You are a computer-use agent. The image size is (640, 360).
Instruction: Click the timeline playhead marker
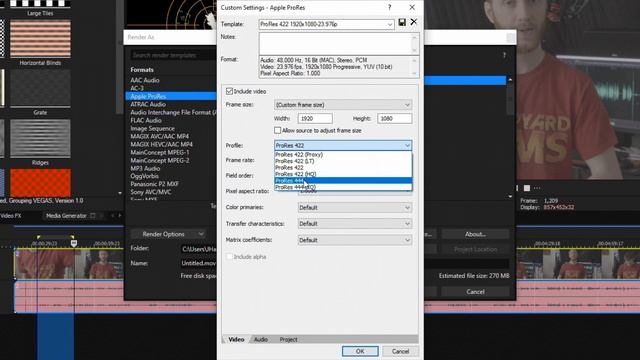(x=73, y=243)
